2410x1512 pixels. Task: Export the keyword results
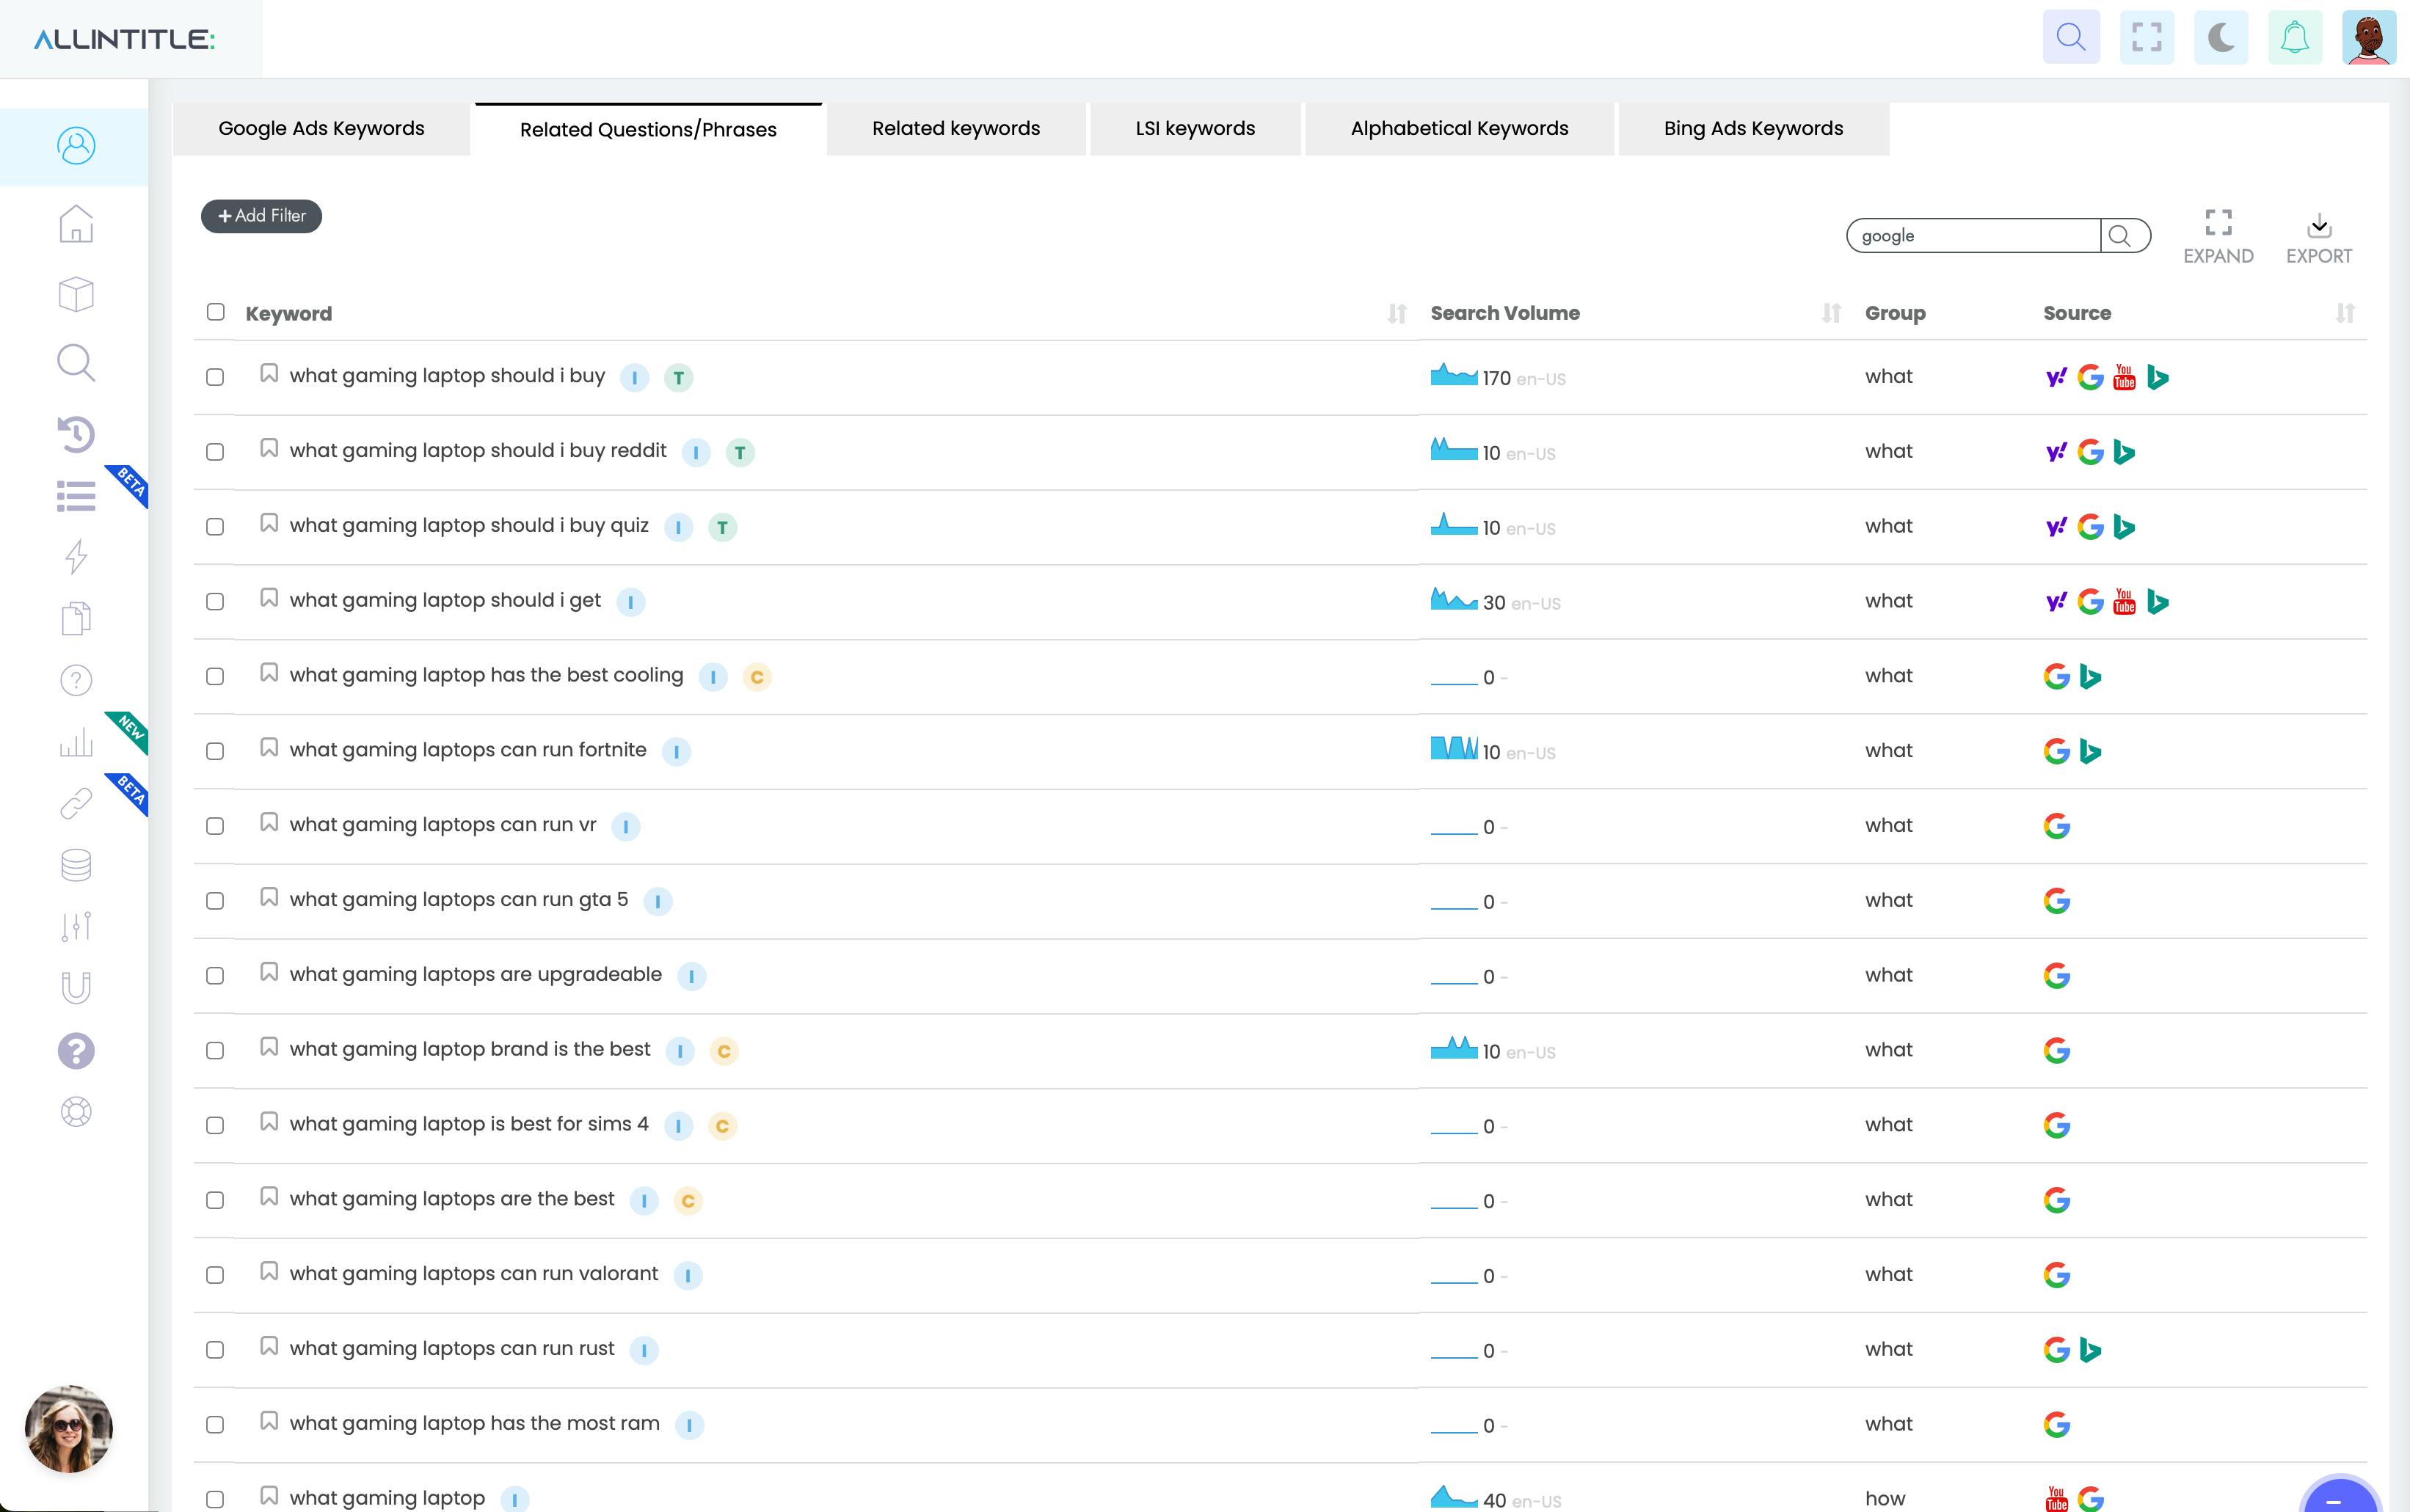click(x=2319, y=238)
